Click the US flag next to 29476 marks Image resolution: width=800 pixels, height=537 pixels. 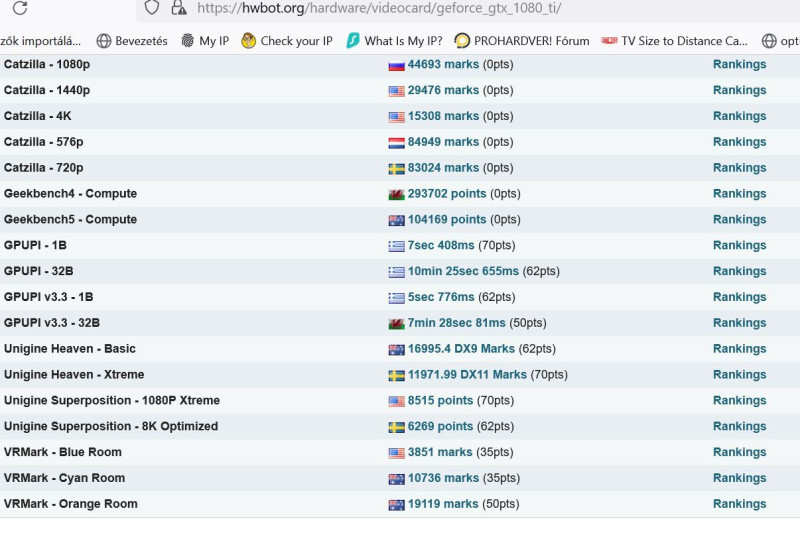[396, 91]
